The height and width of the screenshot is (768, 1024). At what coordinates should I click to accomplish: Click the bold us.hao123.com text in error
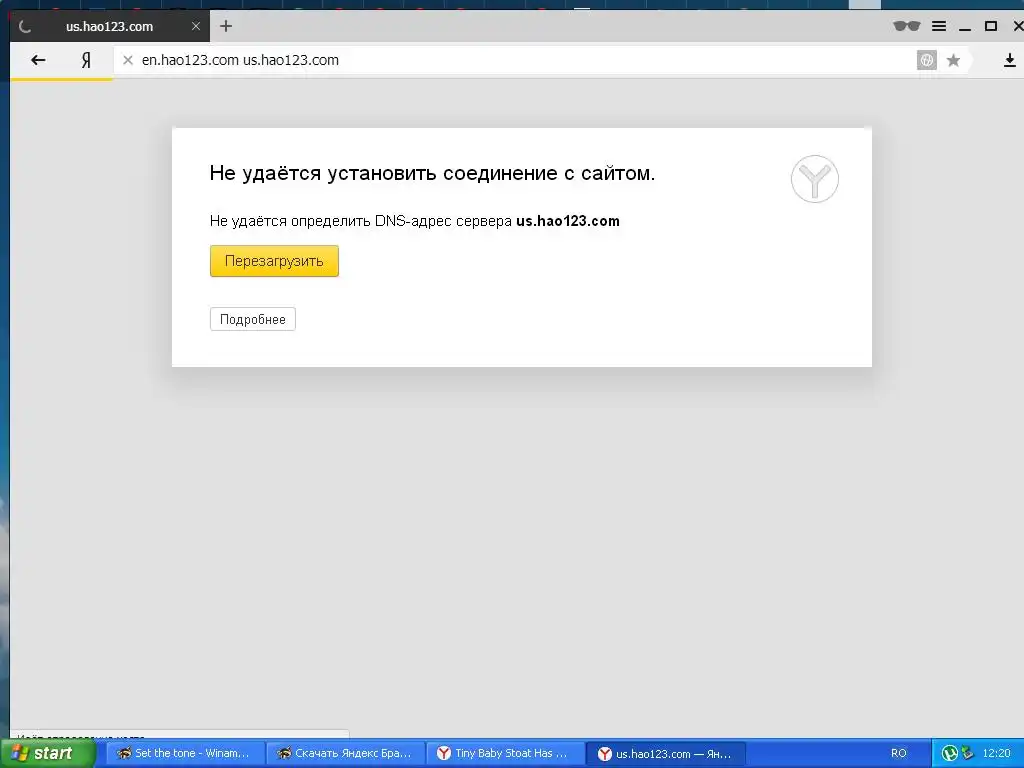[x=568, y=221]
